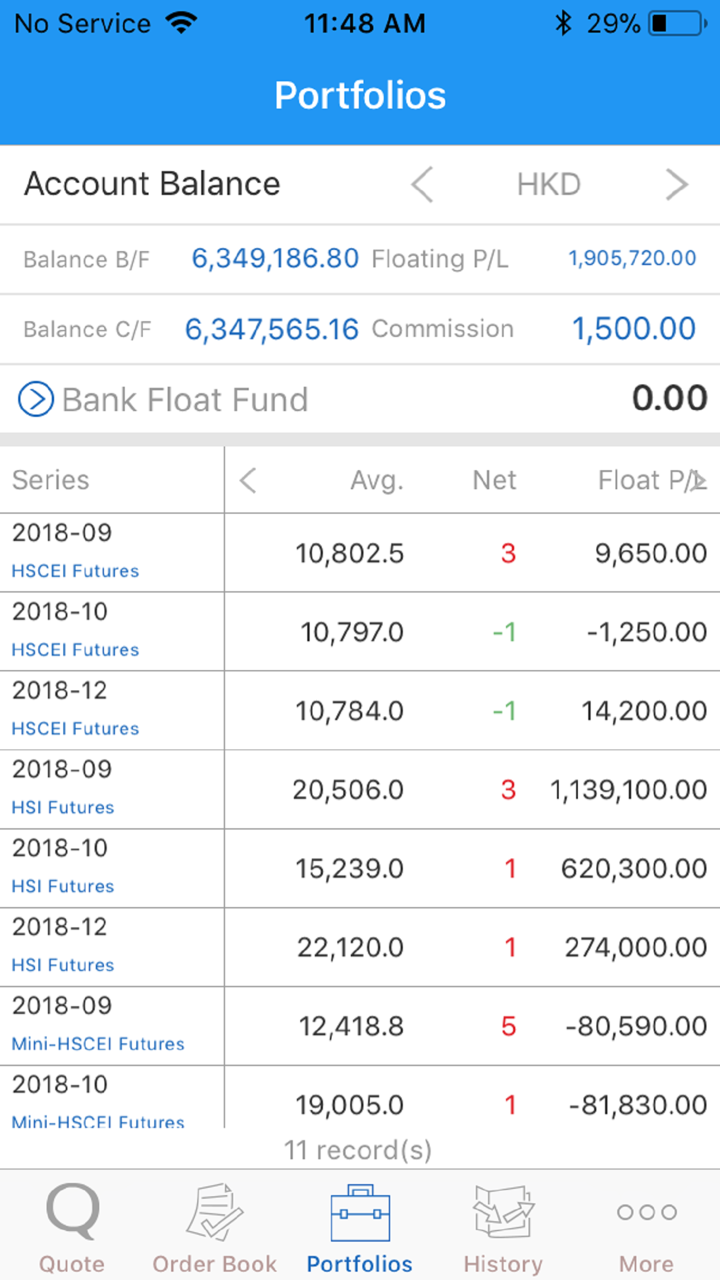This screenshot has height=1280, width=720.
Task: Open the History map icon
Action: pyautogui.click(x=503, y=1212)
